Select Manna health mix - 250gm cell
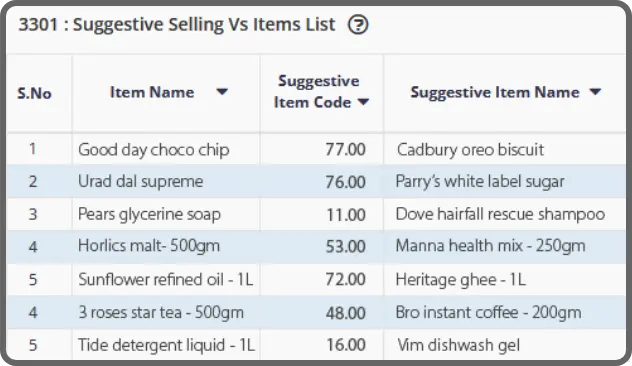This screenshot has width=632, height=366. 491,246
